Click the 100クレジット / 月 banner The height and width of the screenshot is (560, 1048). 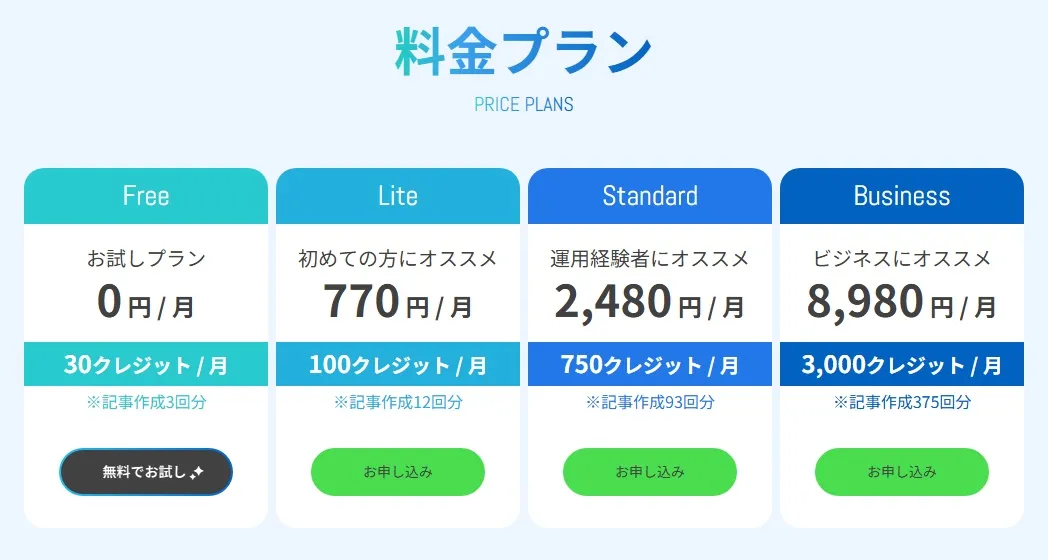pos(398,364)
